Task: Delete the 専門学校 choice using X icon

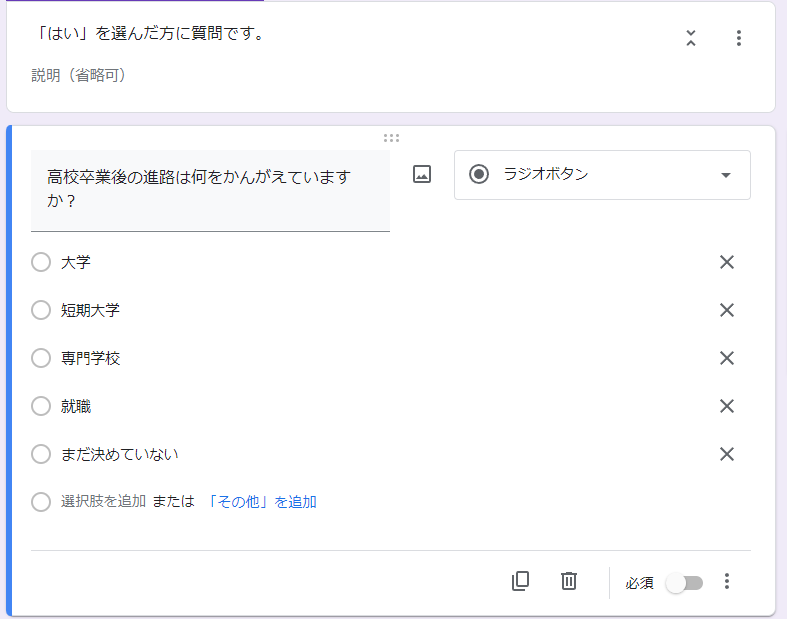Action: tap(726, 358)
